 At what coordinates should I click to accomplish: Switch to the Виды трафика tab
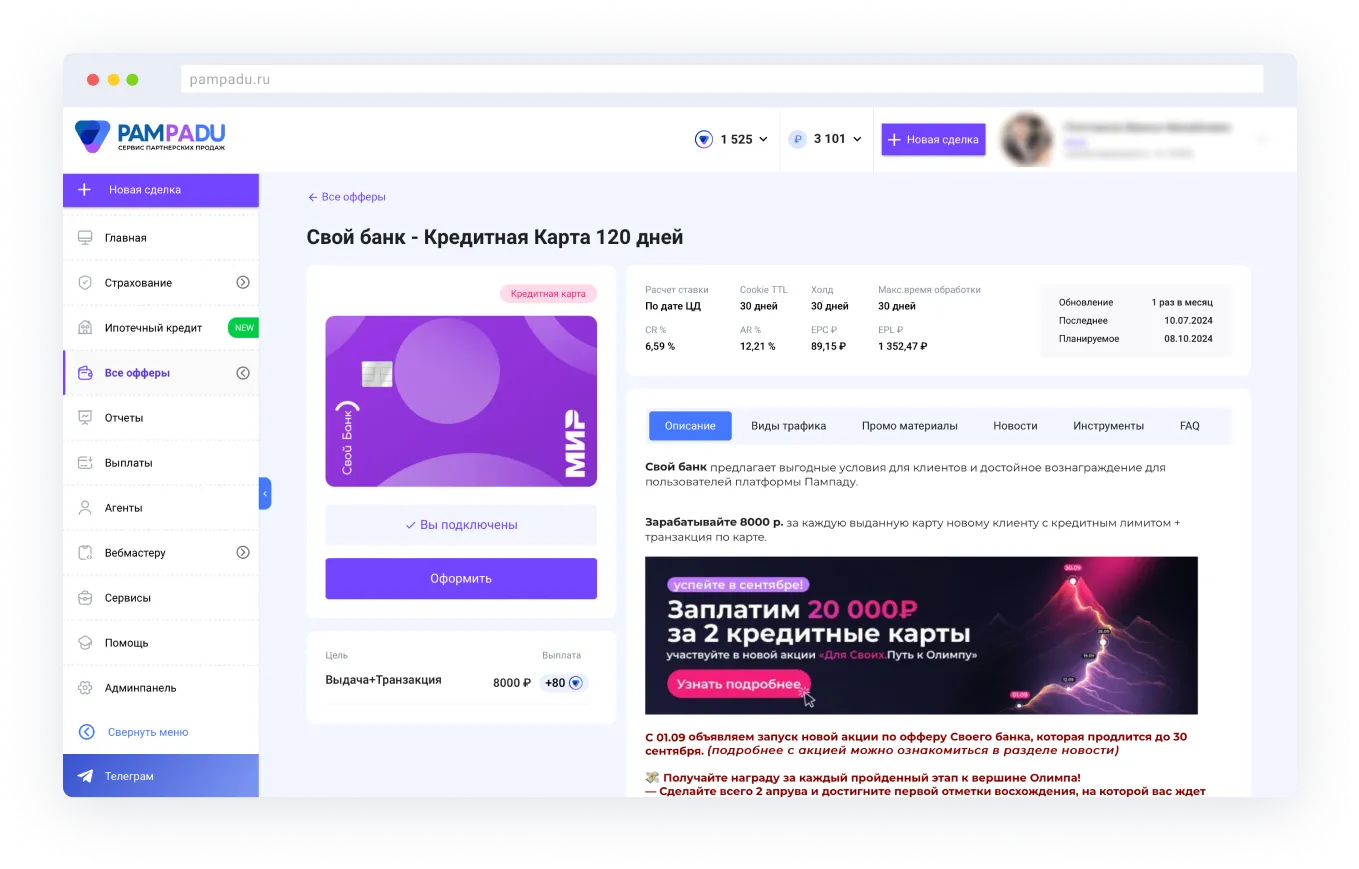[788, 426]
